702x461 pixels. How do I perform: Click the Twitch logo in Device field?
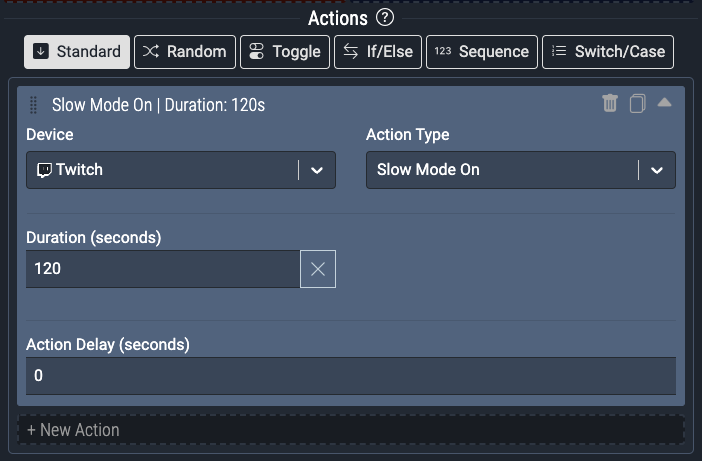pyautogui.click(x=44, y=170)
